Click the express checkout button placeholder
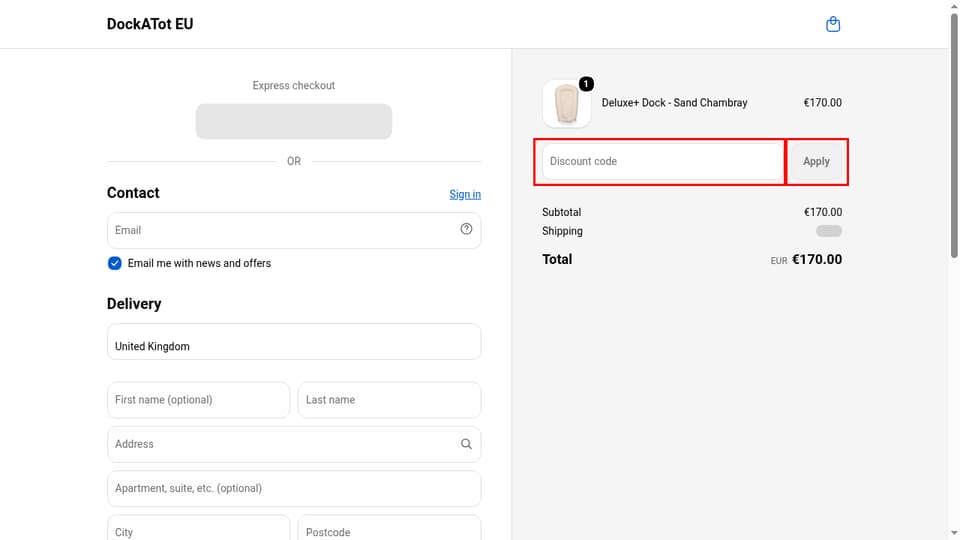The width and height of the screenshot is (960, 540). [x=294, y=121]
